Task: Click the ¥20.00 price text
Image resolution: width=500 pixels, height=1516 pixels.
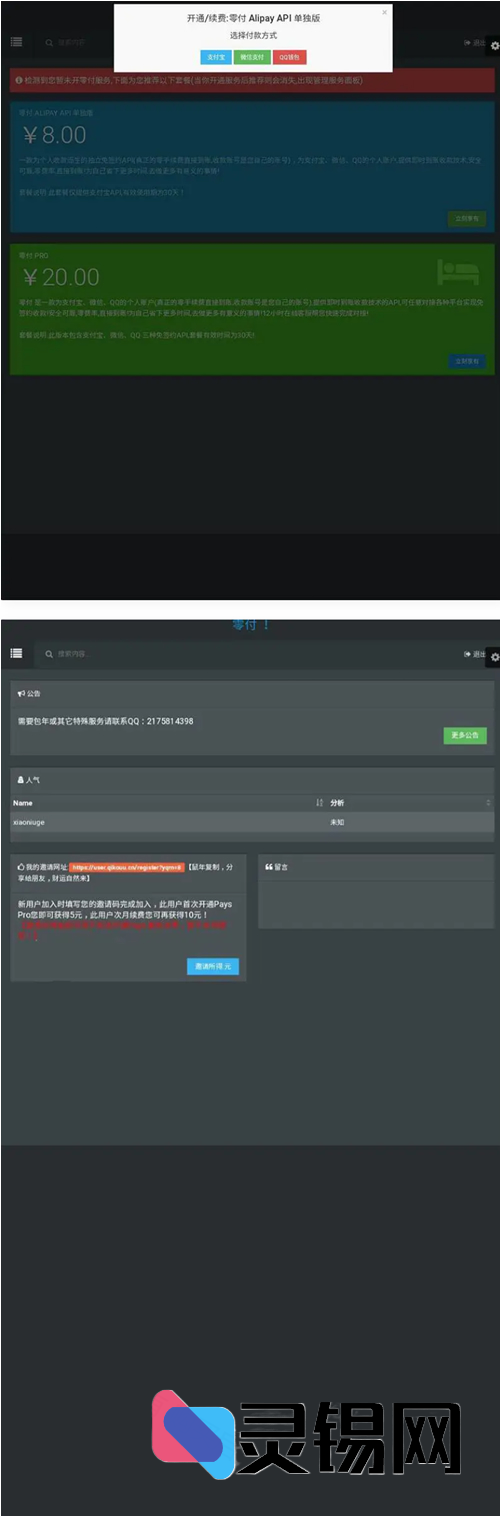Action: pos(60,276)
